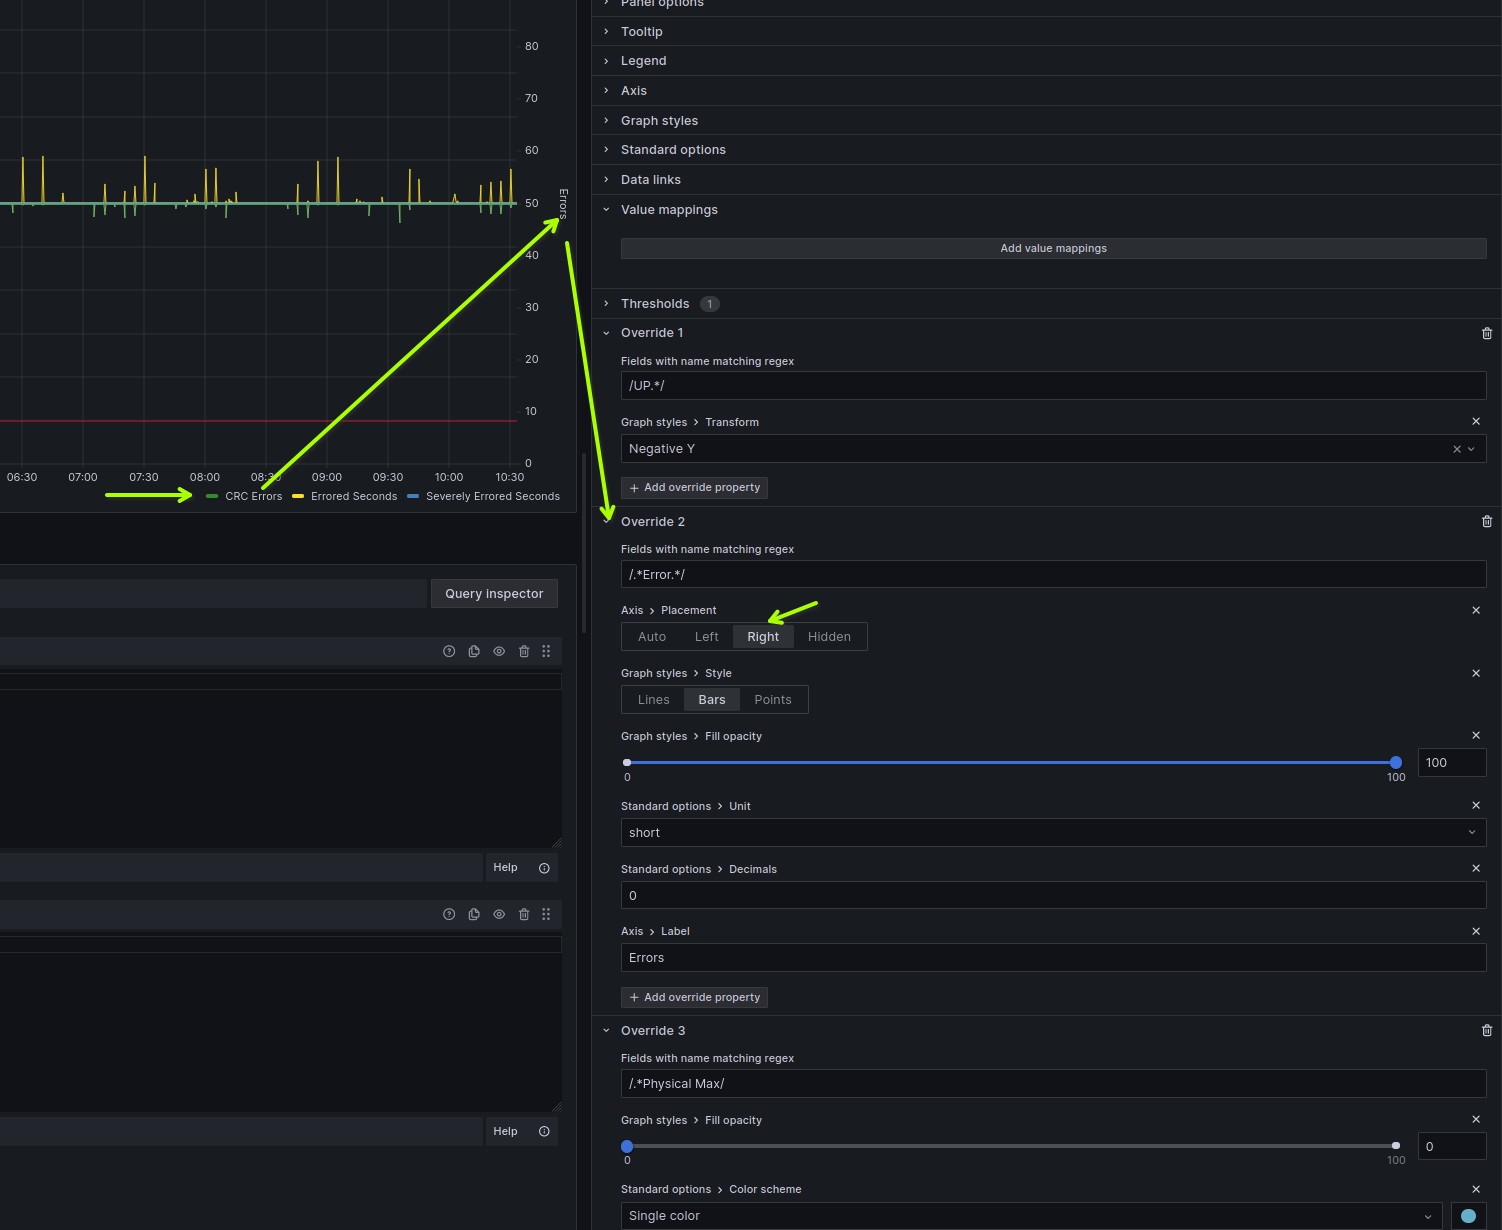Screen dimensions: 1502x1230
Task: Delete Override 2 using its trash icon
Action: point(1486,522)
